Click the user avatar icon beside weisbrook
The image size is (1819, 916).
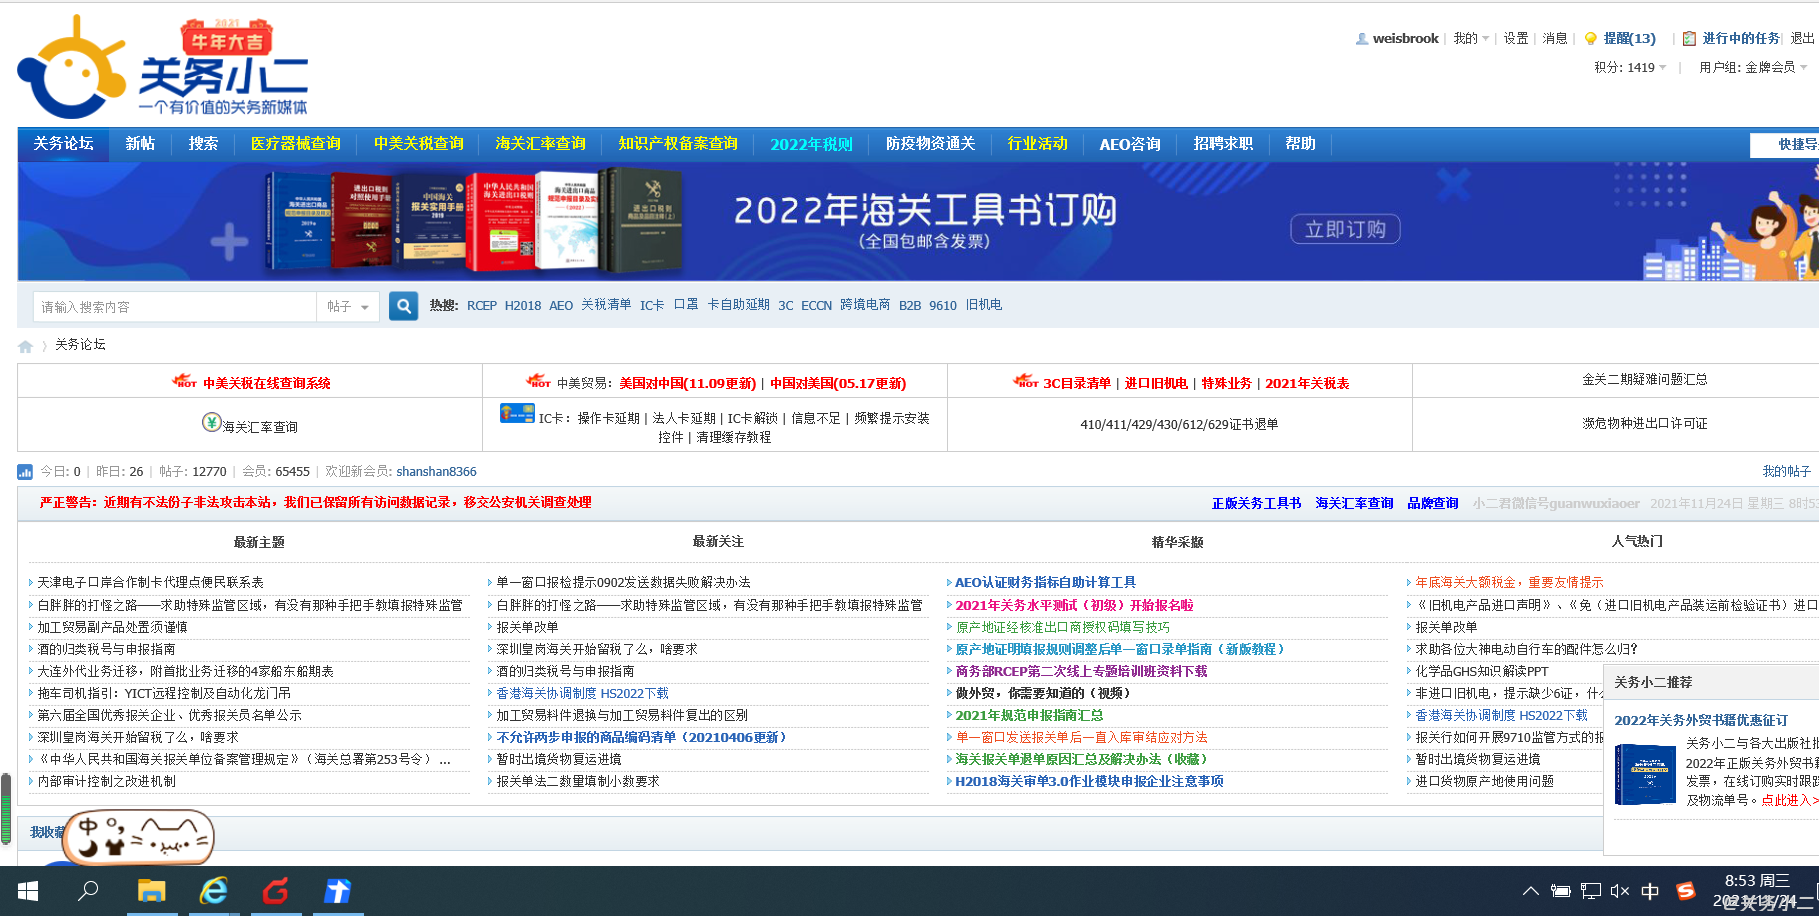point(1361,39)
